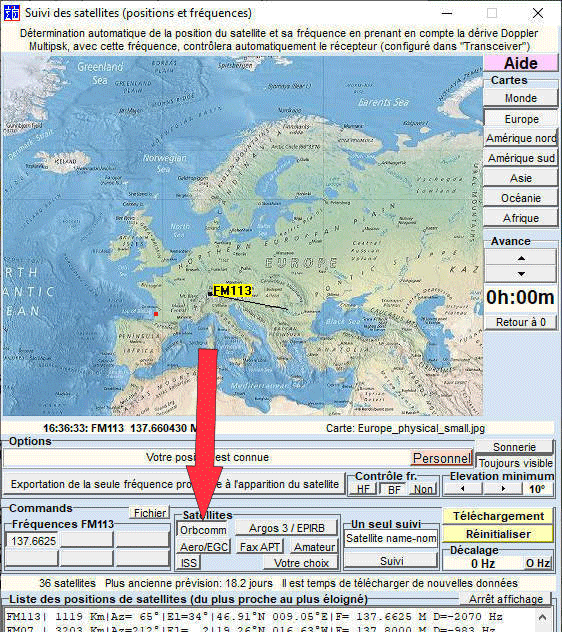
Task: Select Non for frequency control
Action: point(423,489)
